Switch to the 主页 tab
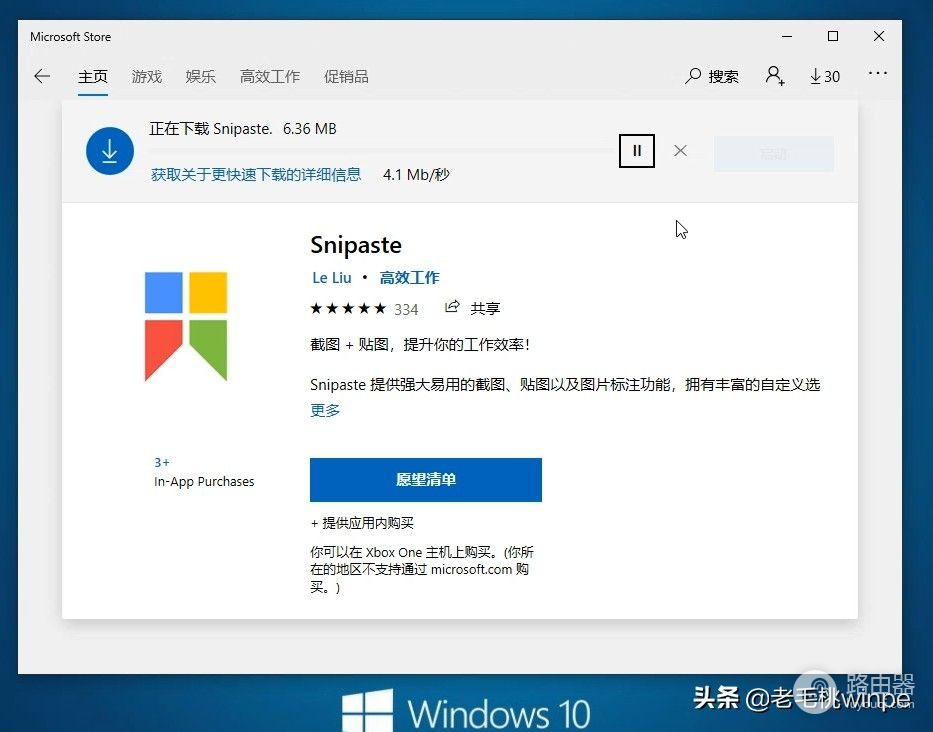Viewport: 933px width, 732px height. (x=93, y=77)
